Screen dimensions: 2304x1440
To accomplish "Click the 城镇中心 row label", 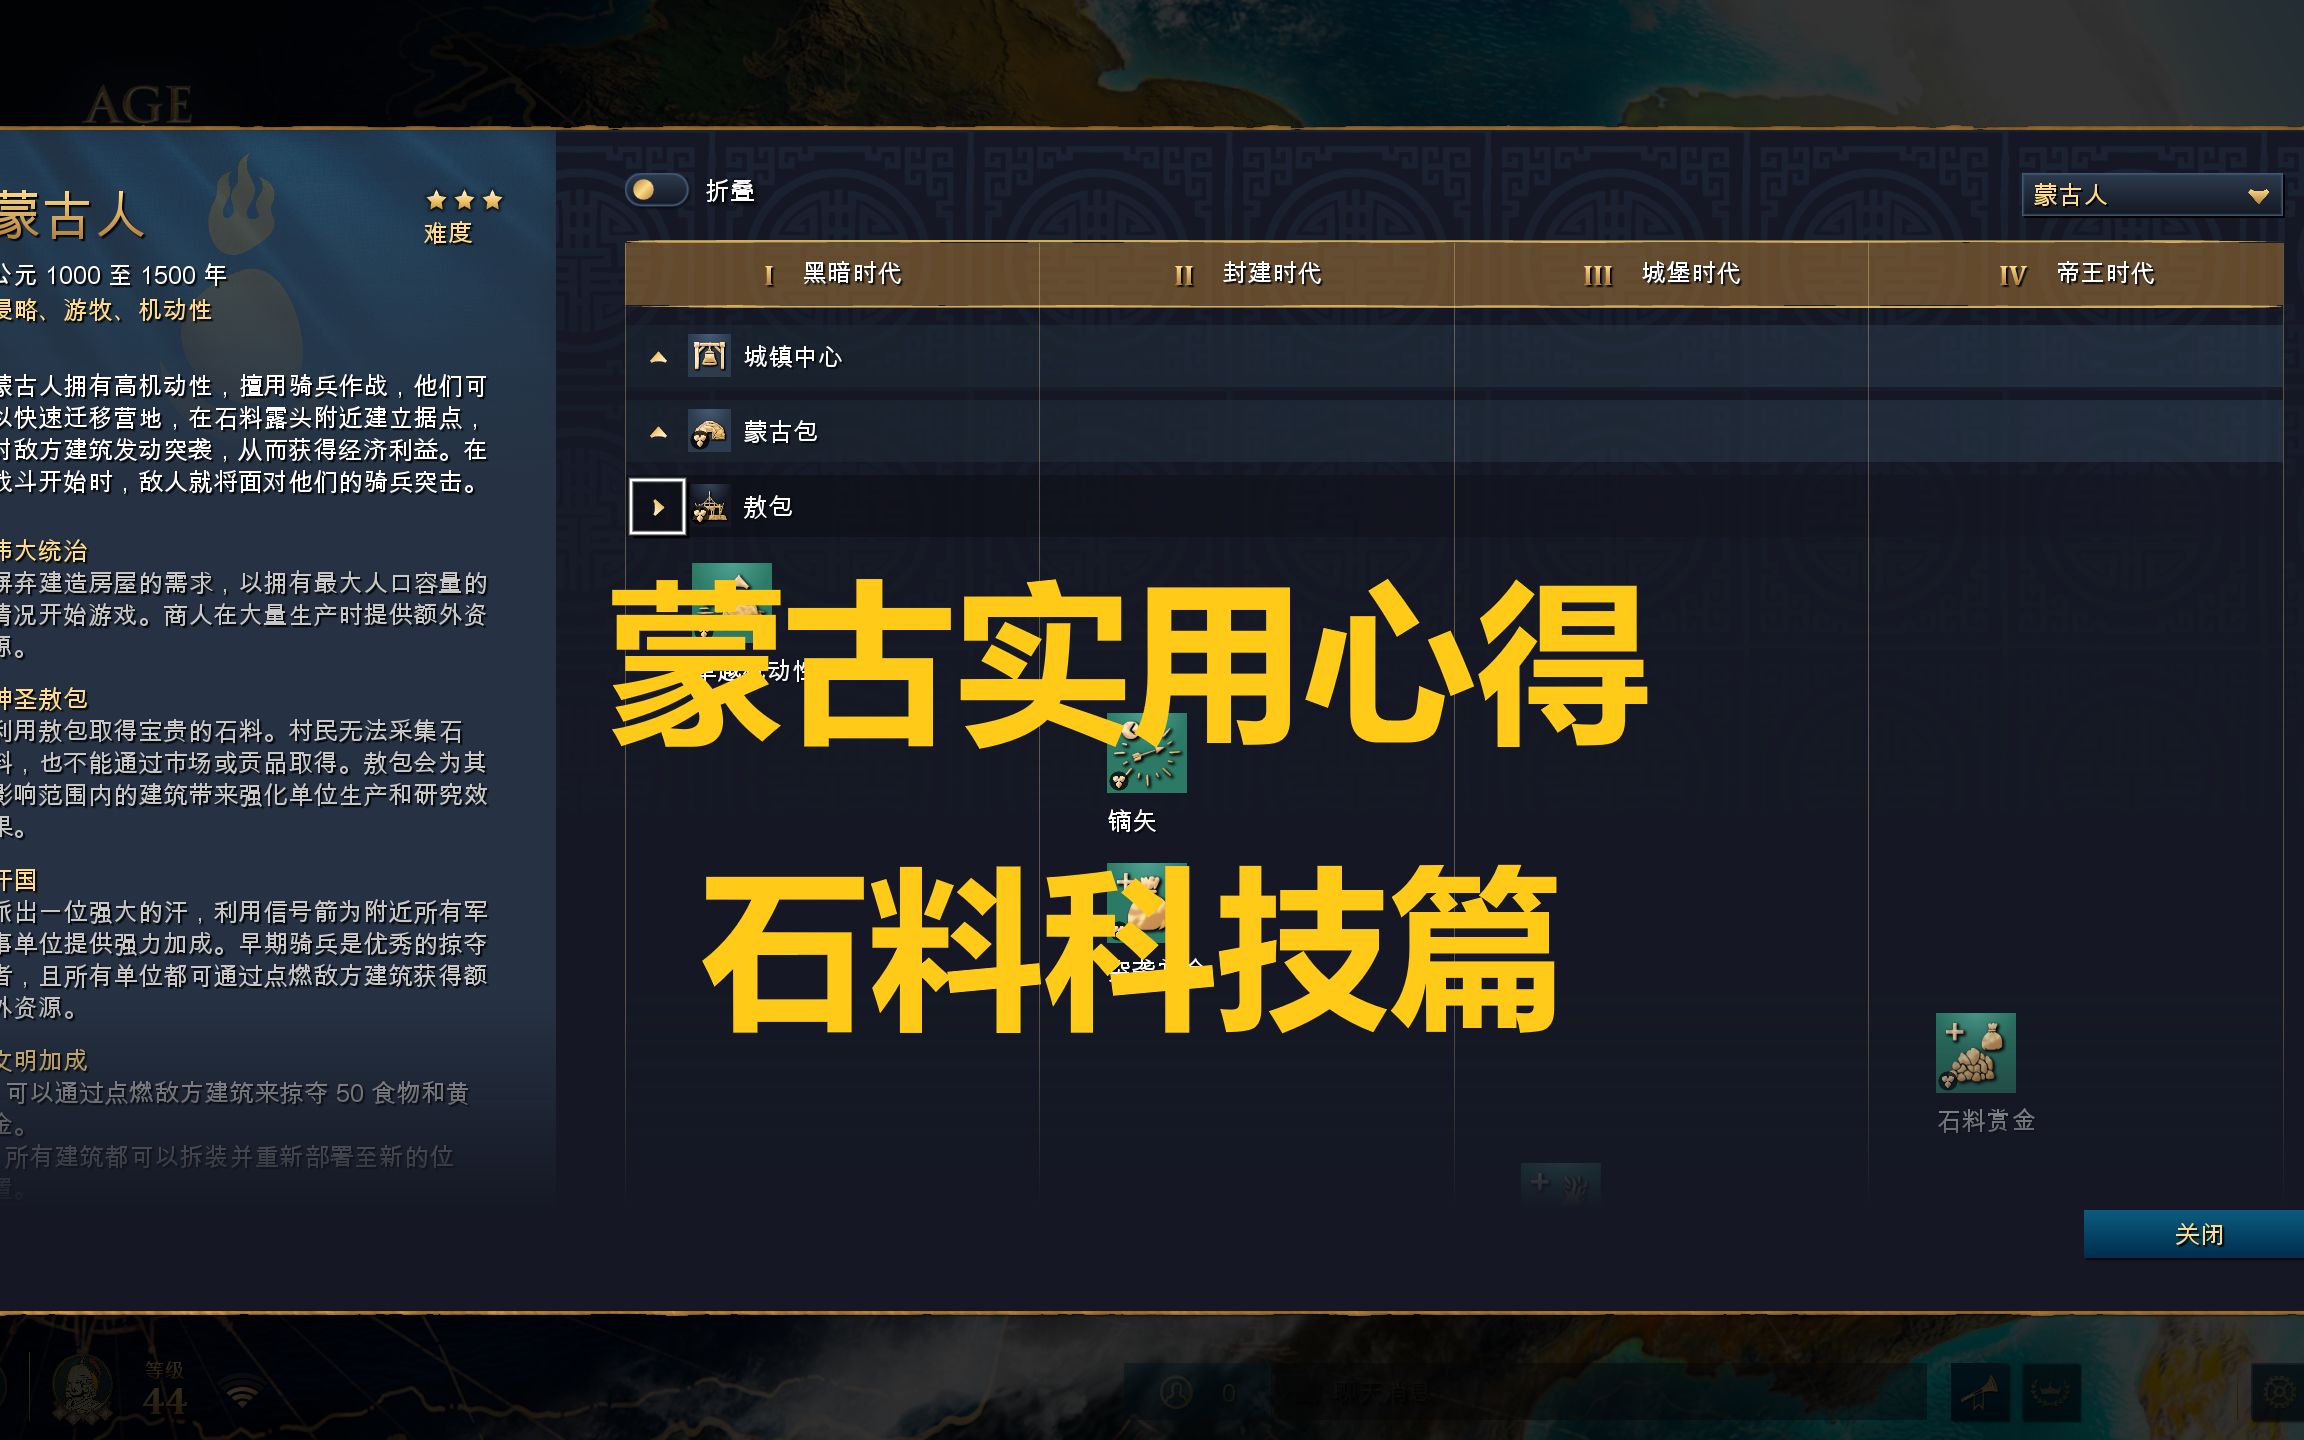I will (x=793, y=357).
